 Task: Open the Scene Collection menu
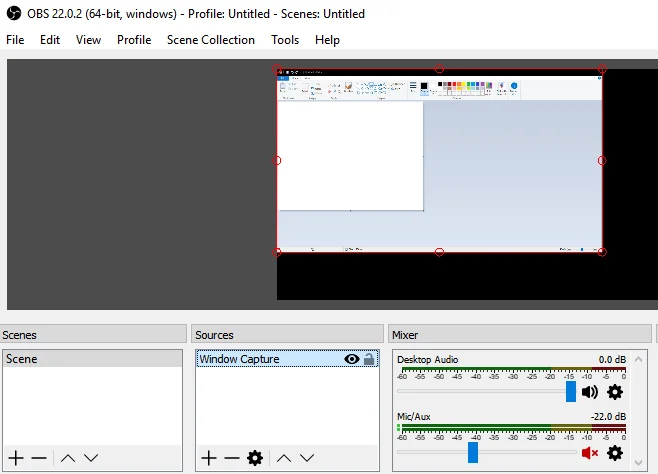pos(210,40)
